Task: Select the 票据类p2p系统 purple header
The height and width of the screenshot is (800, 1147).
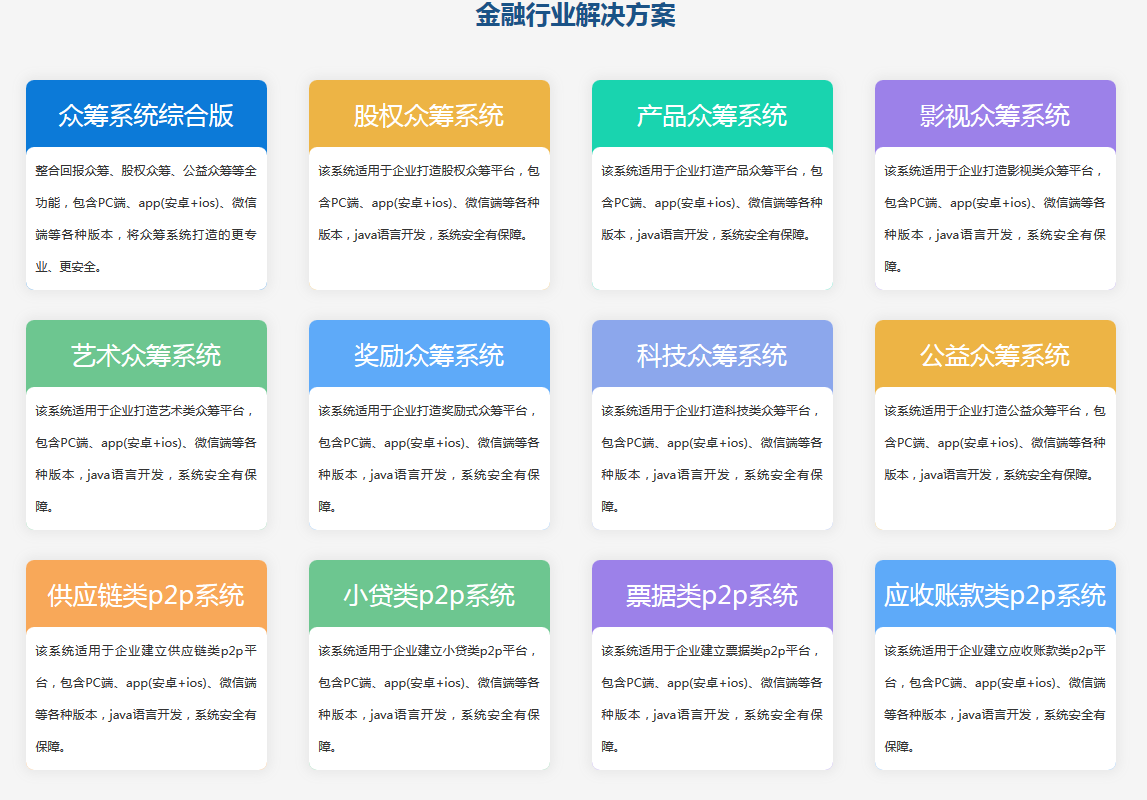Action: (x=712, y=595)
